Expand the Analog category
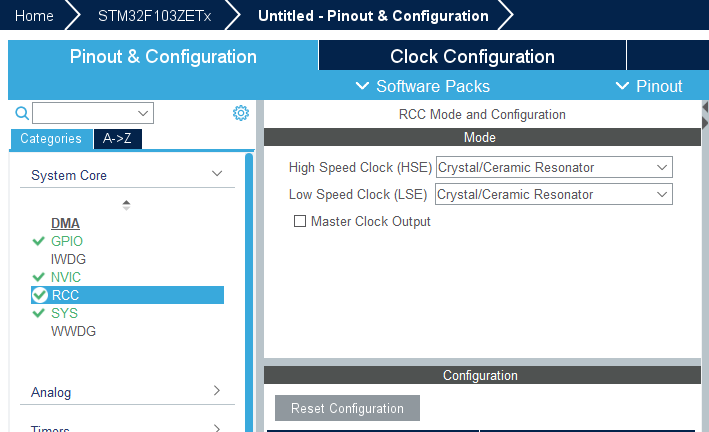 (x=217, y=390)
